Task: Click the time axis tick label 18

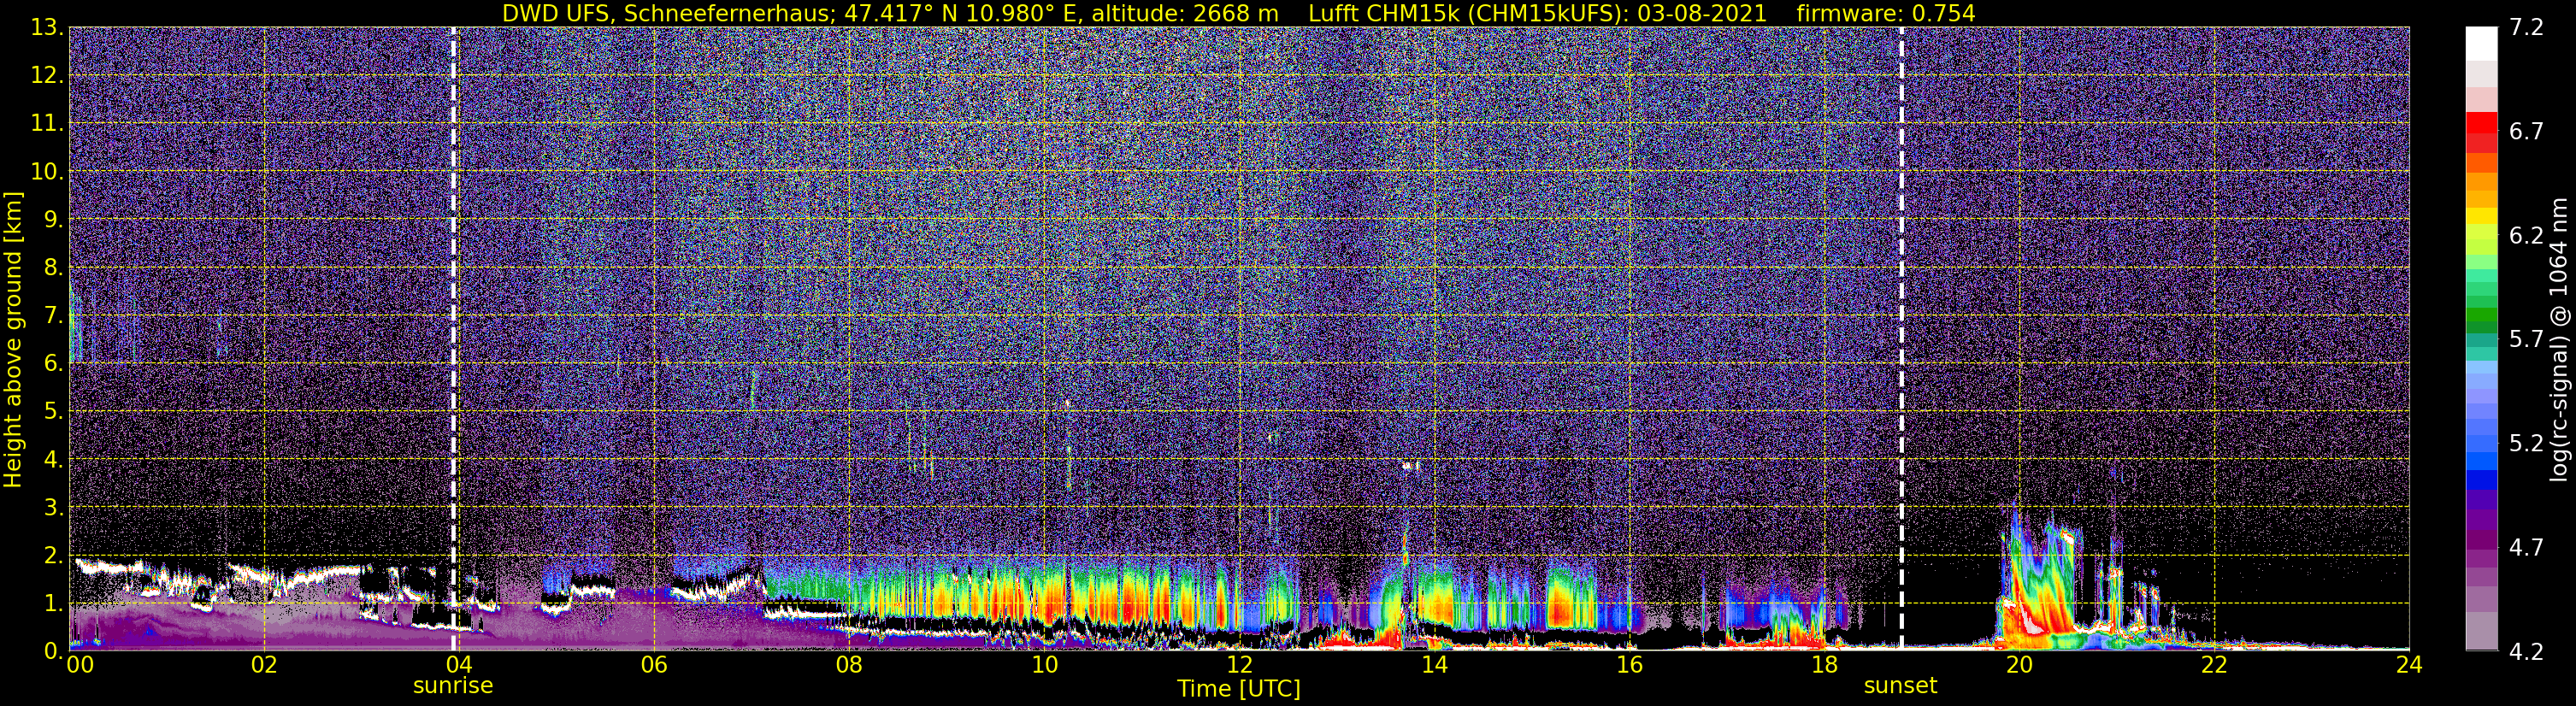Action: point(1824,665)
